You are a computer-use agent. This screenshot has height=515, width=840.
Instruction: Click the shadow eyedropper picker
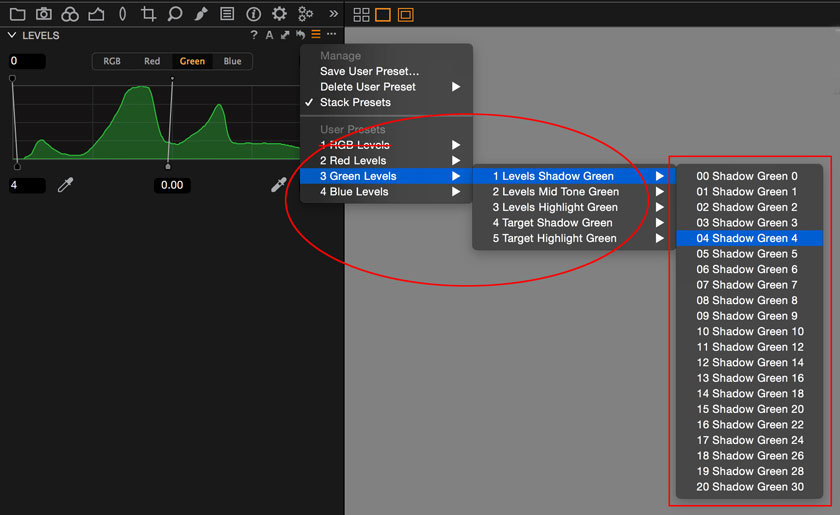click(66, 185)
